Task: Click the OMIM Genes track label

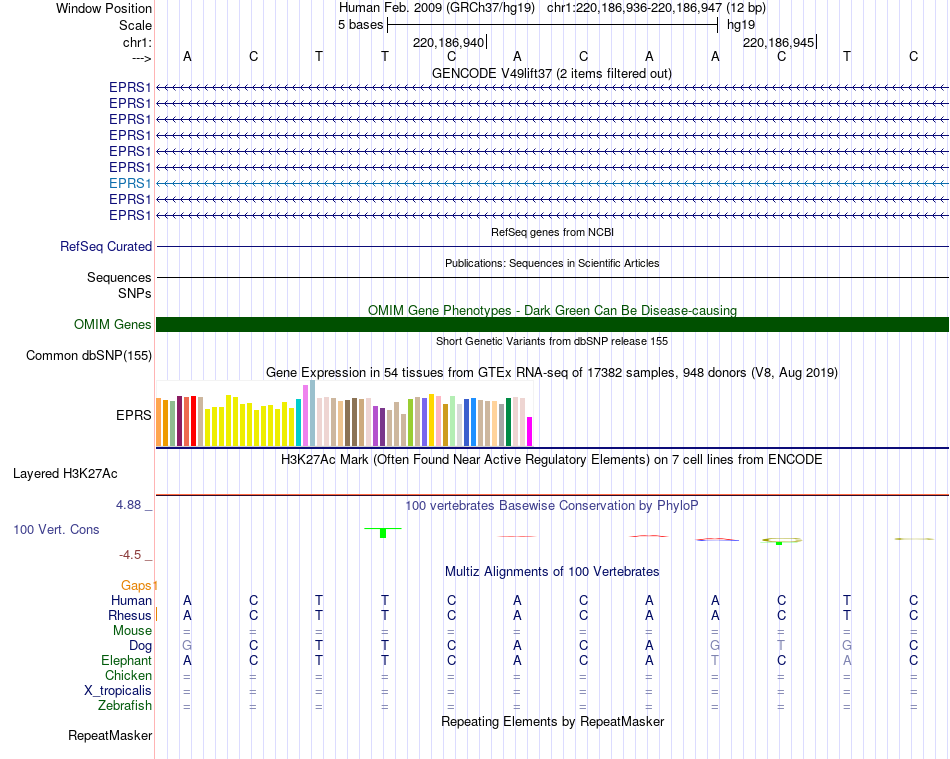Action: coord(112,324)
